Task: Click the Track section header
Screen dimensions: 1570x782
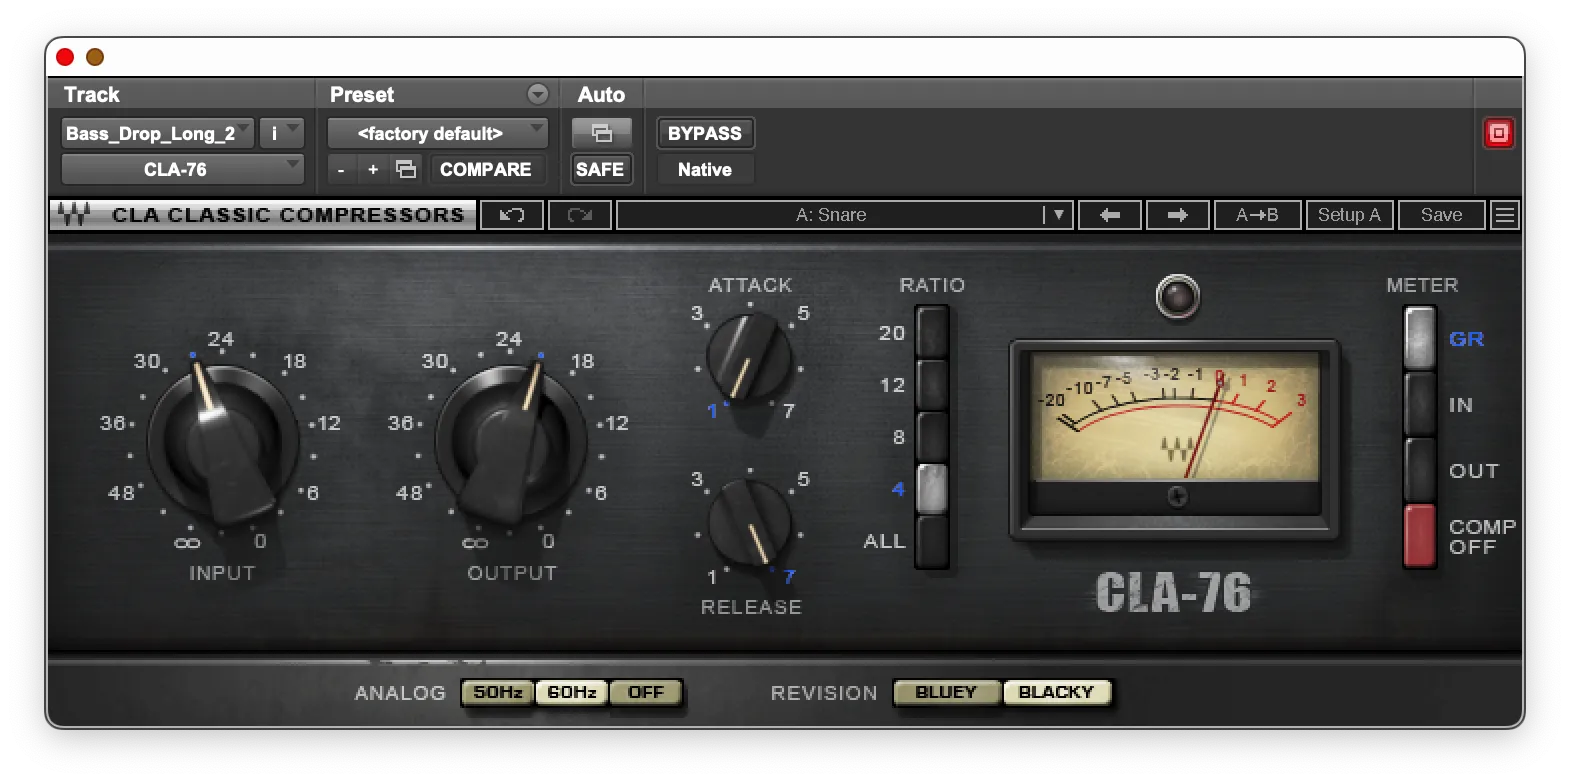Action: pos(92,94)
